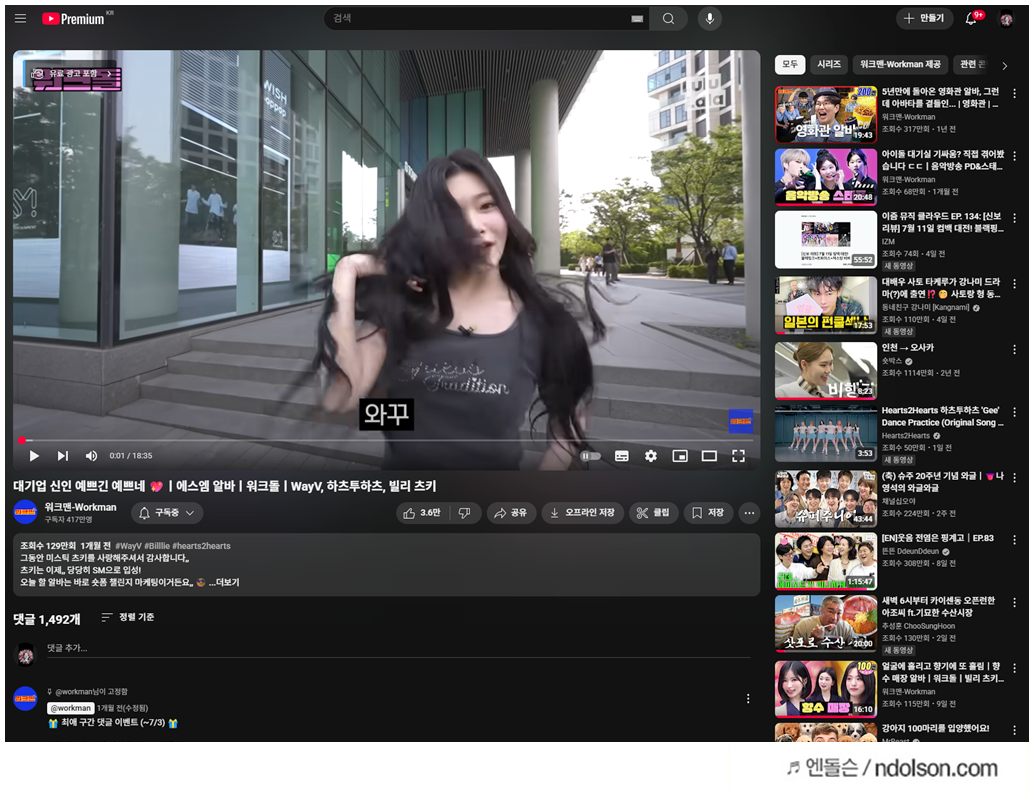The image size is (1034, 794).
Task: Open options for Hearts2Hearts Gee video
Action: (1014, 412)
